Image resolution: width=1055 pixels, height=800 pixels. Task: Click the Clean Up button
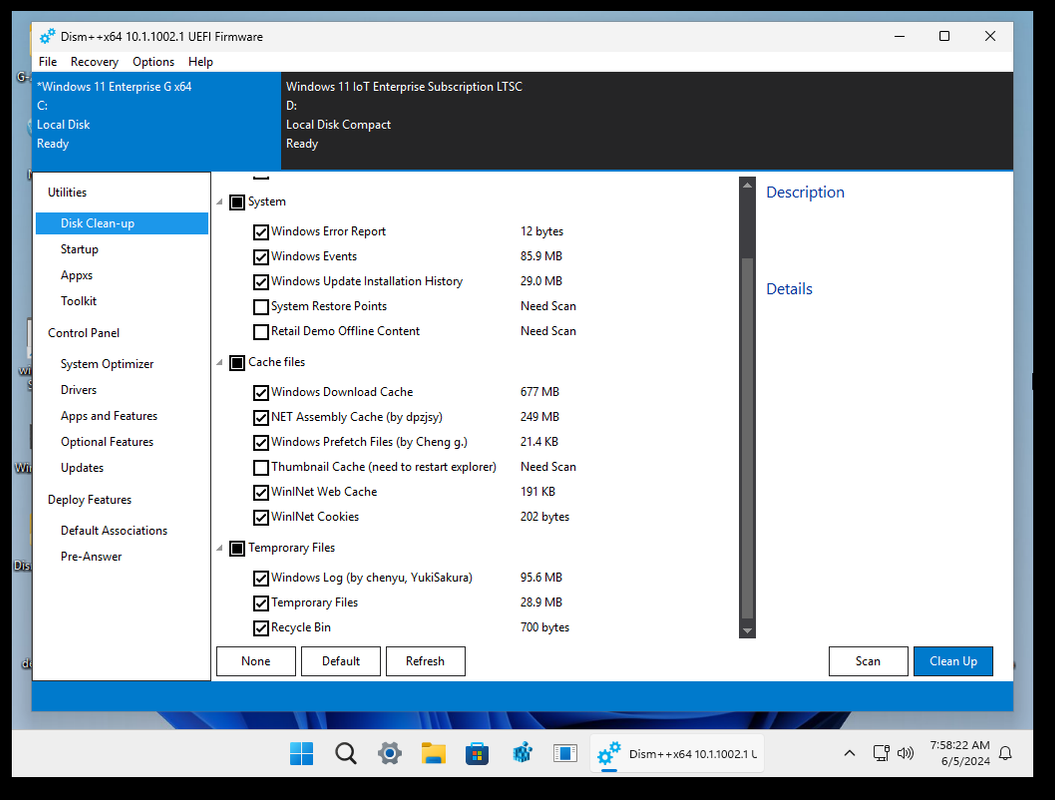tap(953, 661)
